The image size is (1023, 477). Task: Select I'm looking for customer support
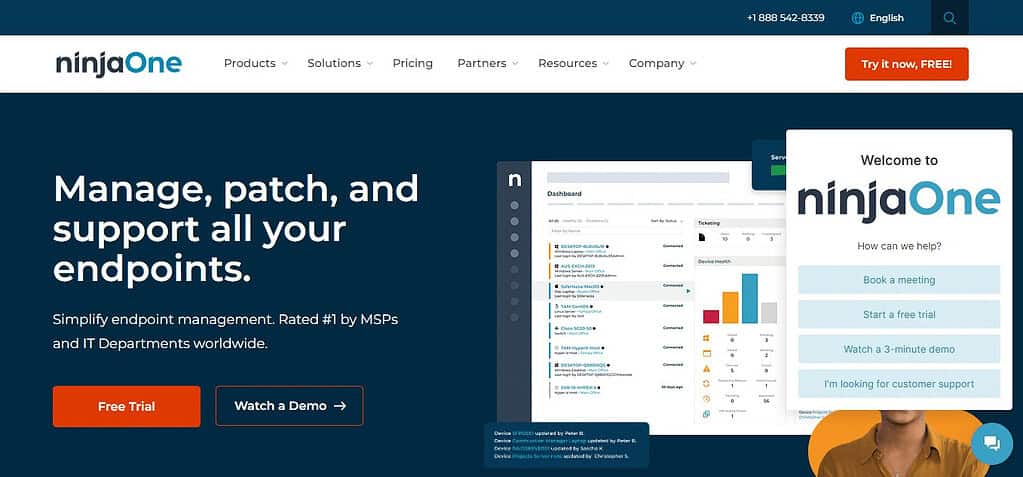tap(898, 384)
